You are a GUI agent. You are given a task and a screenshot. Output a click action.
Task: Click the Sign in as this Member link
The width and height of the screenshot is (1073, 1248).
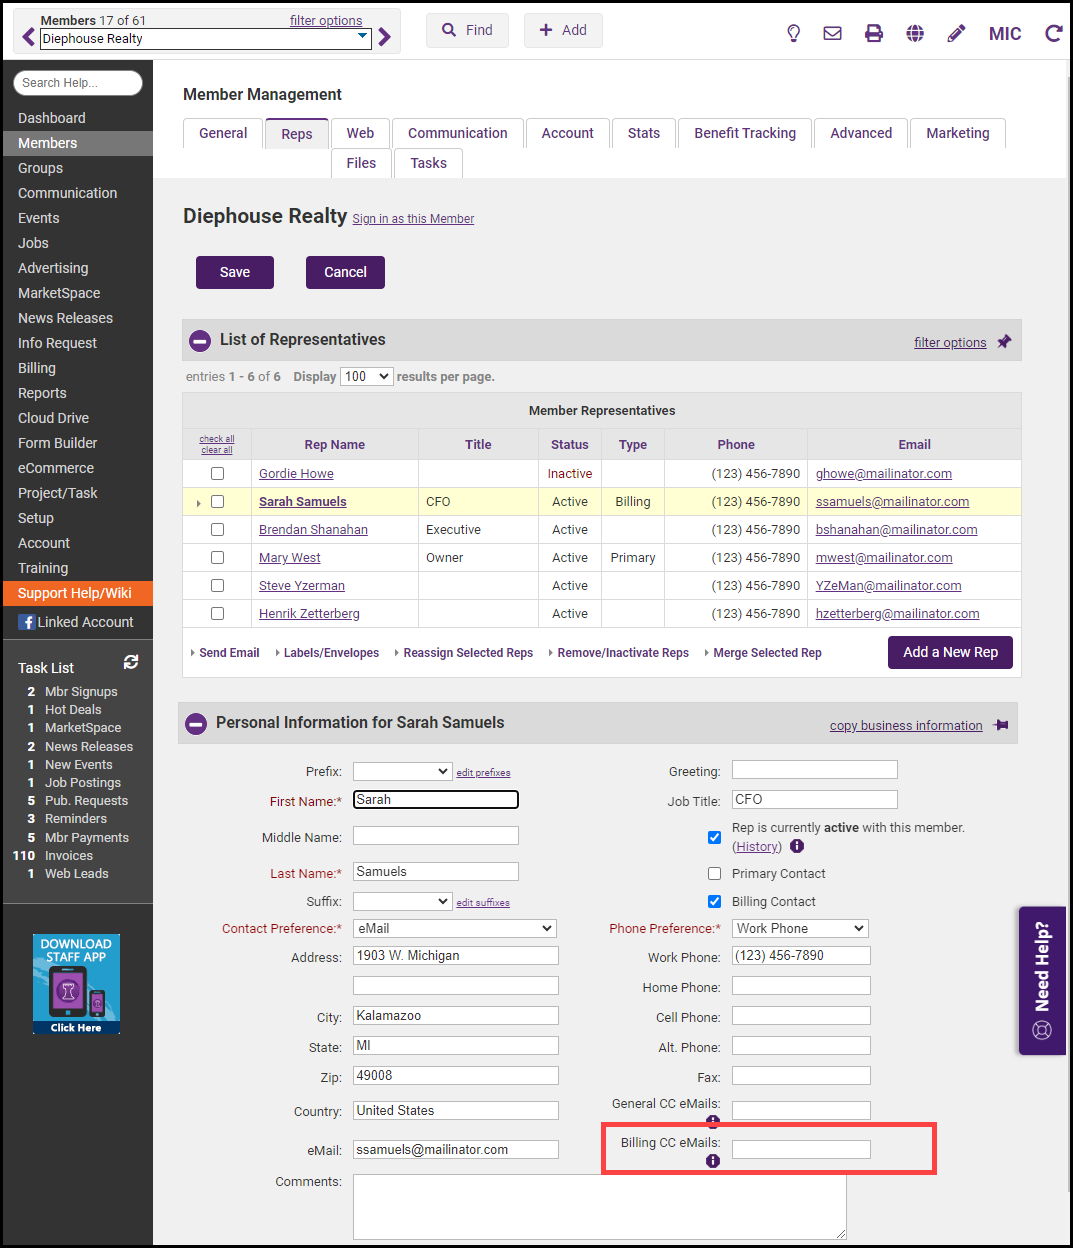point(413,219)
